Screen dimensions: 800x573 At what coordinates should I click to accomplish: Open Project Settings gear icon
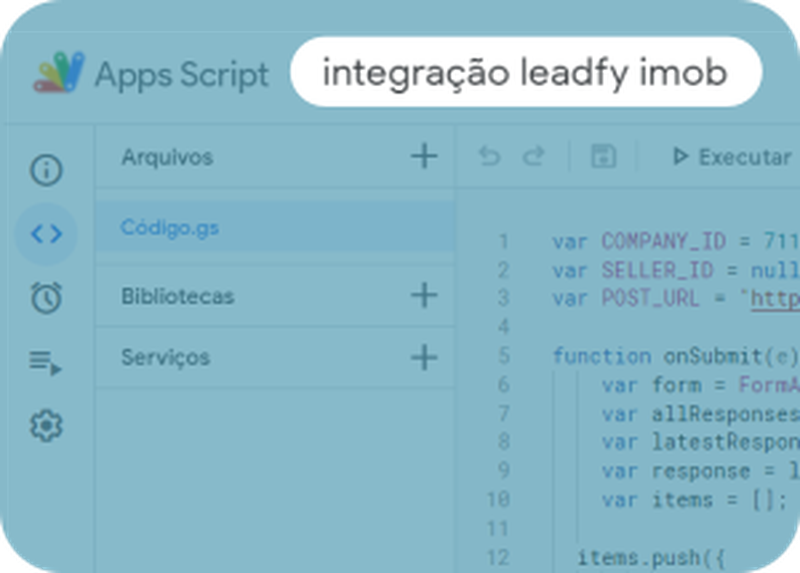tap(46, 425)
